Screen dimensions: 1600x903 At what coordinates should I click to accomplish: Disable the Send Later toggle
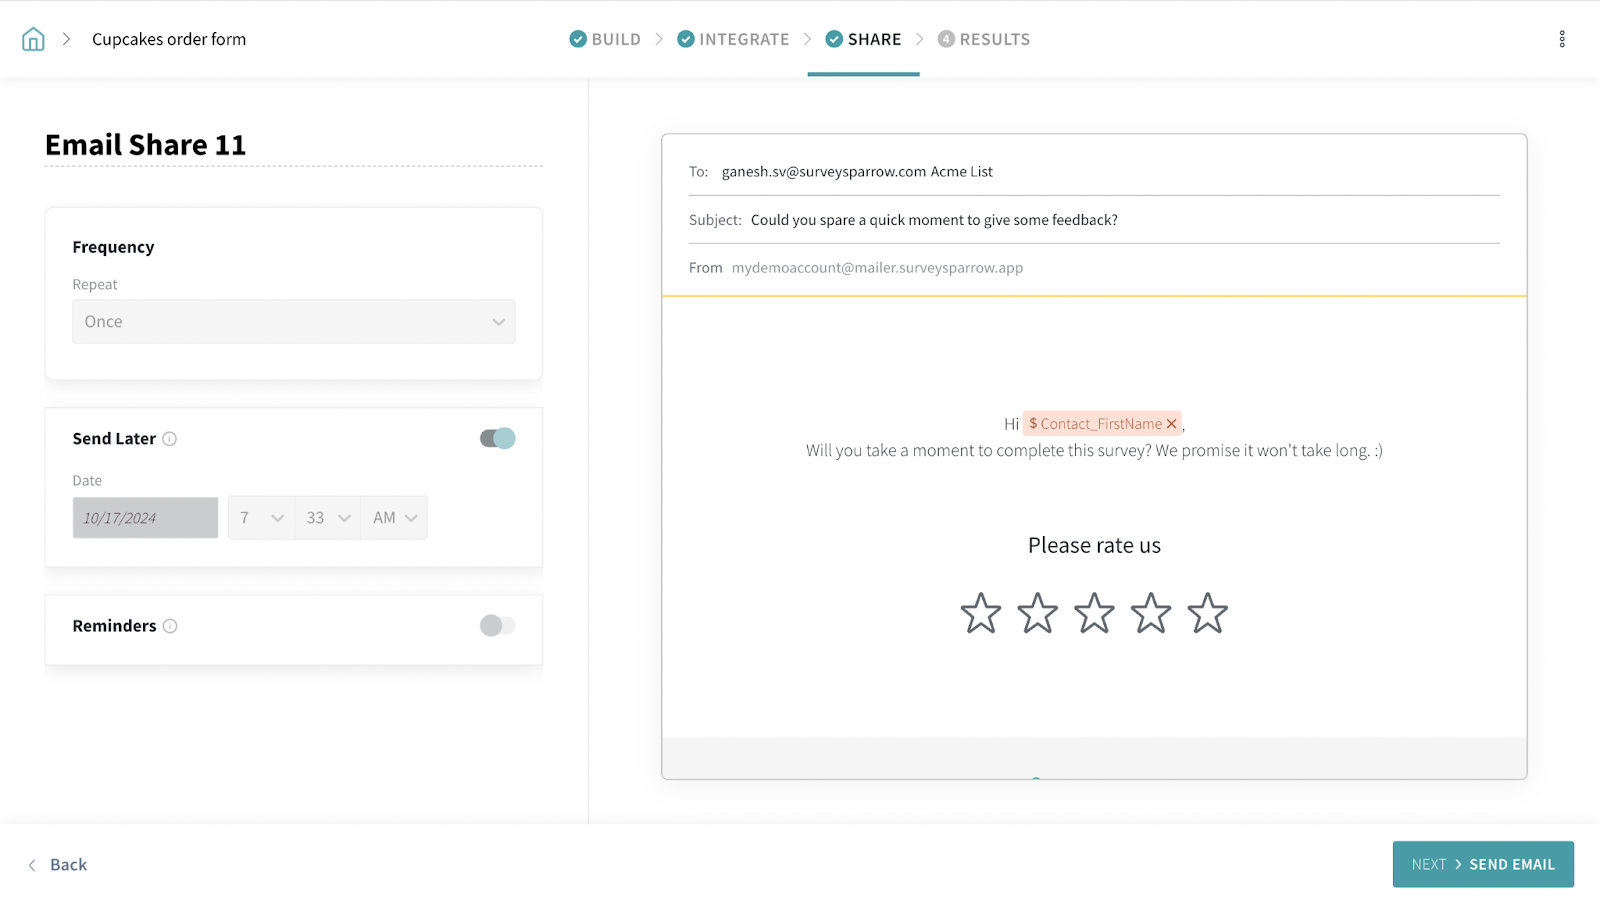[497, 438]
